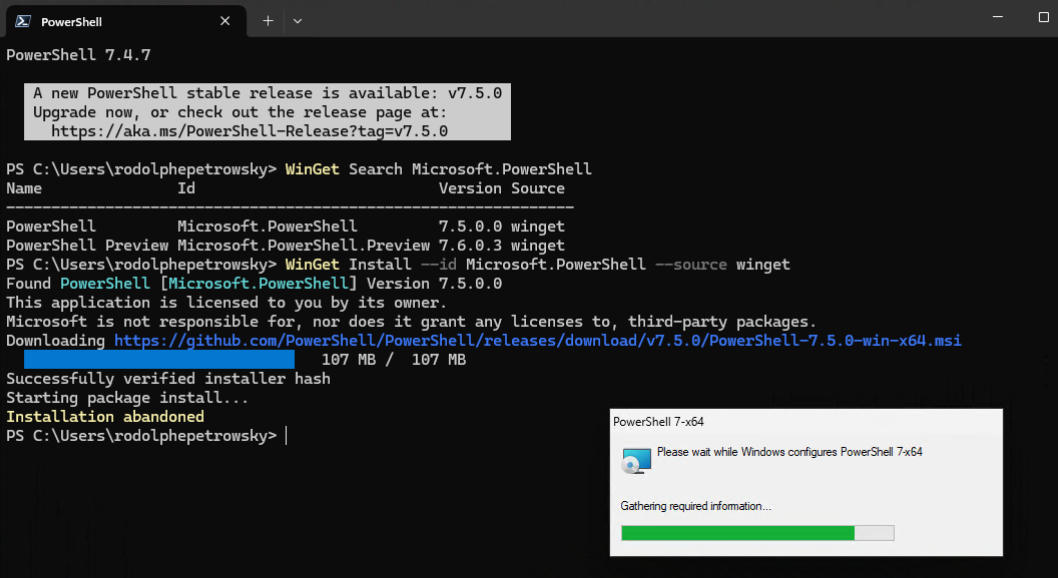Image resolution: width=1058 pixels, height=578 pixels.
Task: Open a new terminal tab
Action: click(268, 21)
